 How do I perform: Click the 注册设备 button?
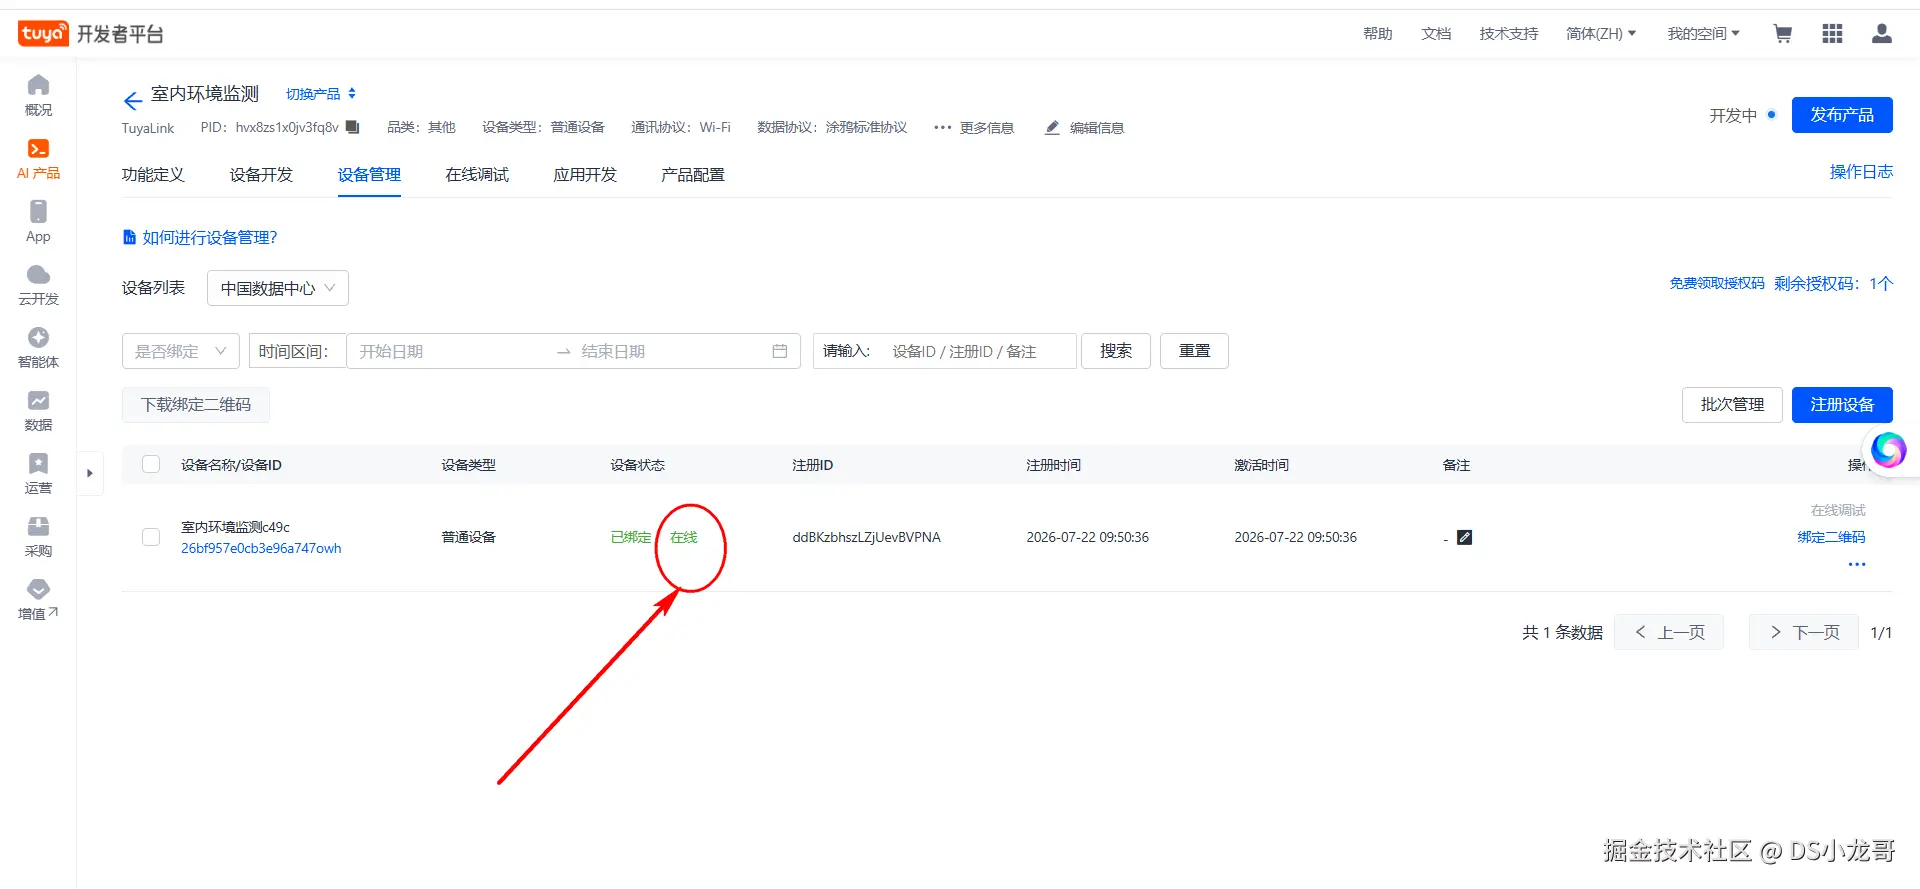point(1842,405)
